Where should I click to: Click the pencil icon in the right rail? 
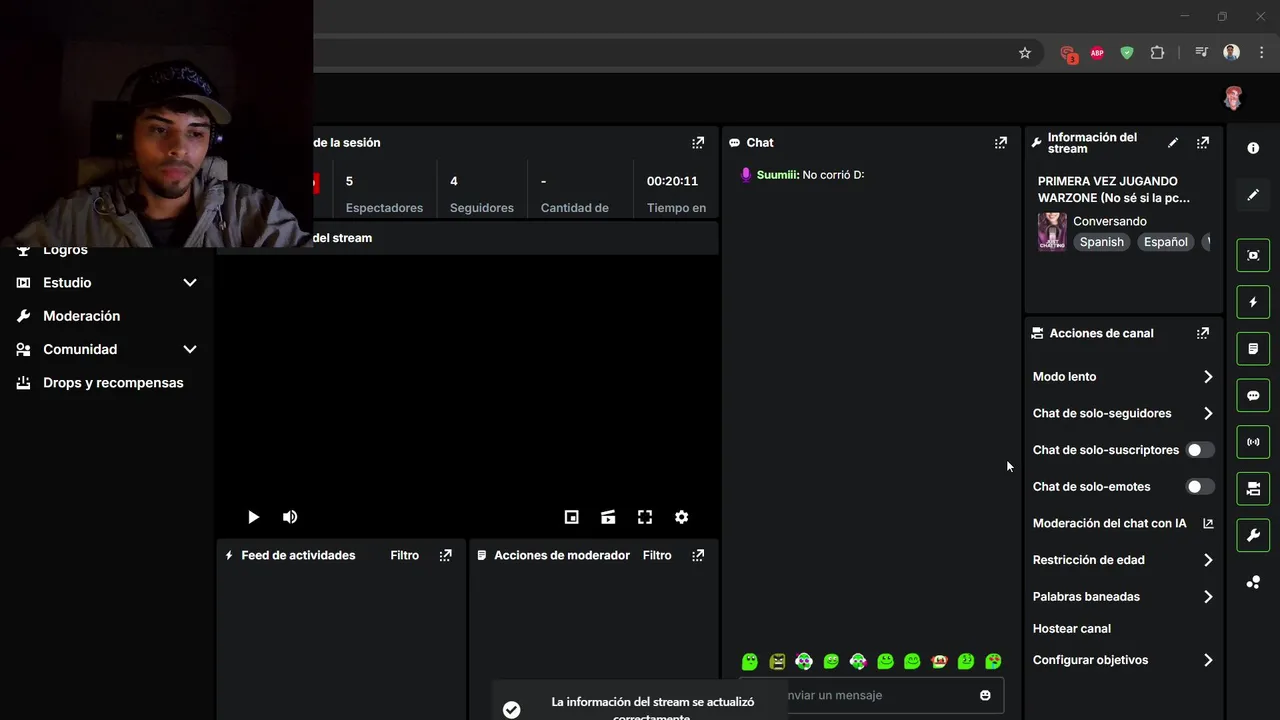(x=1253, y=195)
